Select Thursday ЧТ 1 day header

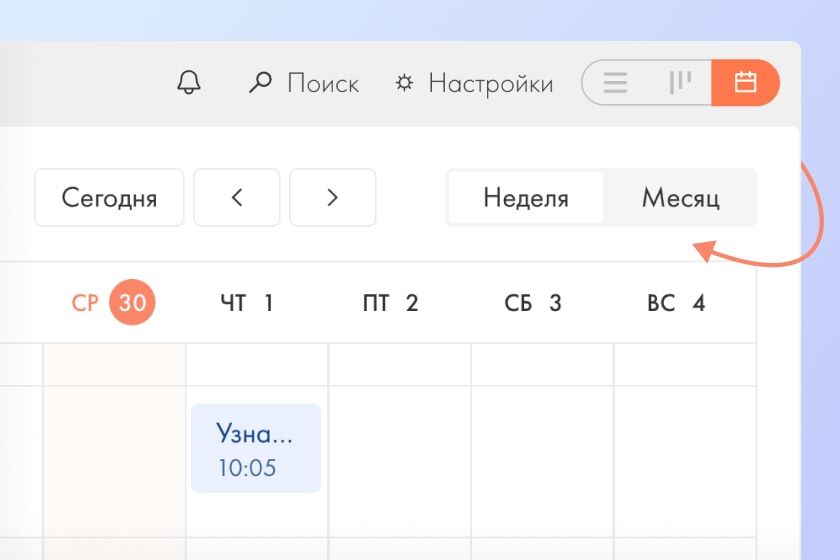pos(247,303)
